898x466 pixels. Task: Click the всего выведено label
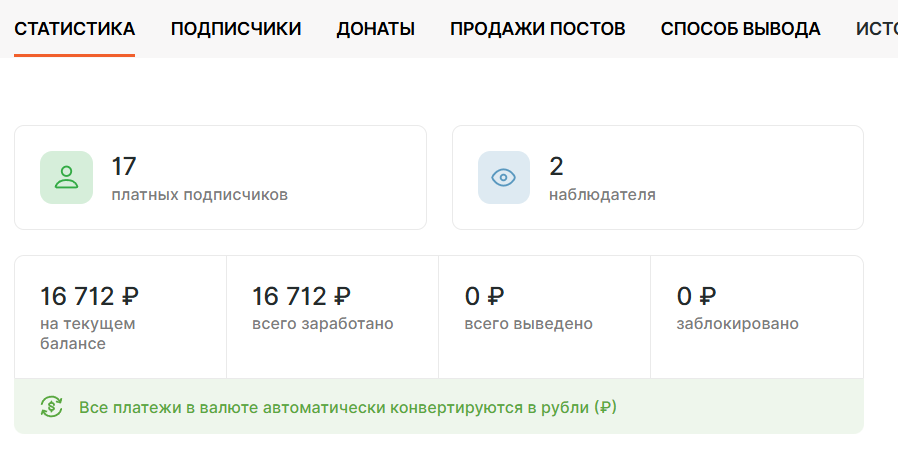point(529,324)
